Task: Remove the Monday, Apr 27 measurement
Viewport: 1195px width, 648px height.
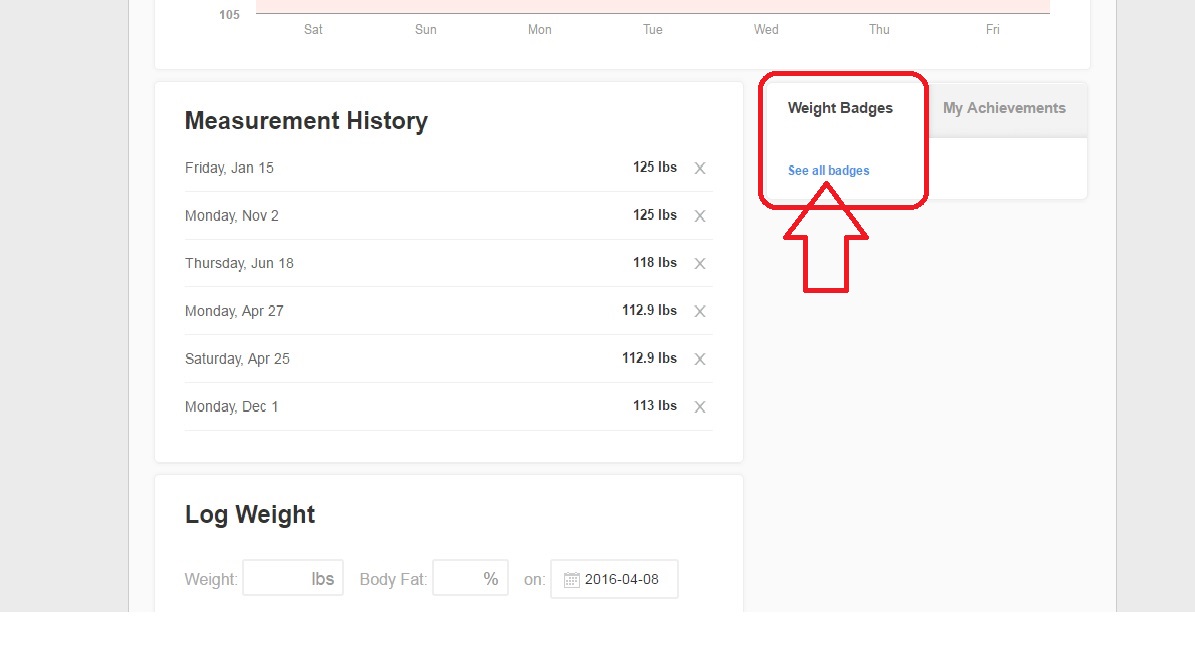Action: pyautogui.click(x=700, y=312)
